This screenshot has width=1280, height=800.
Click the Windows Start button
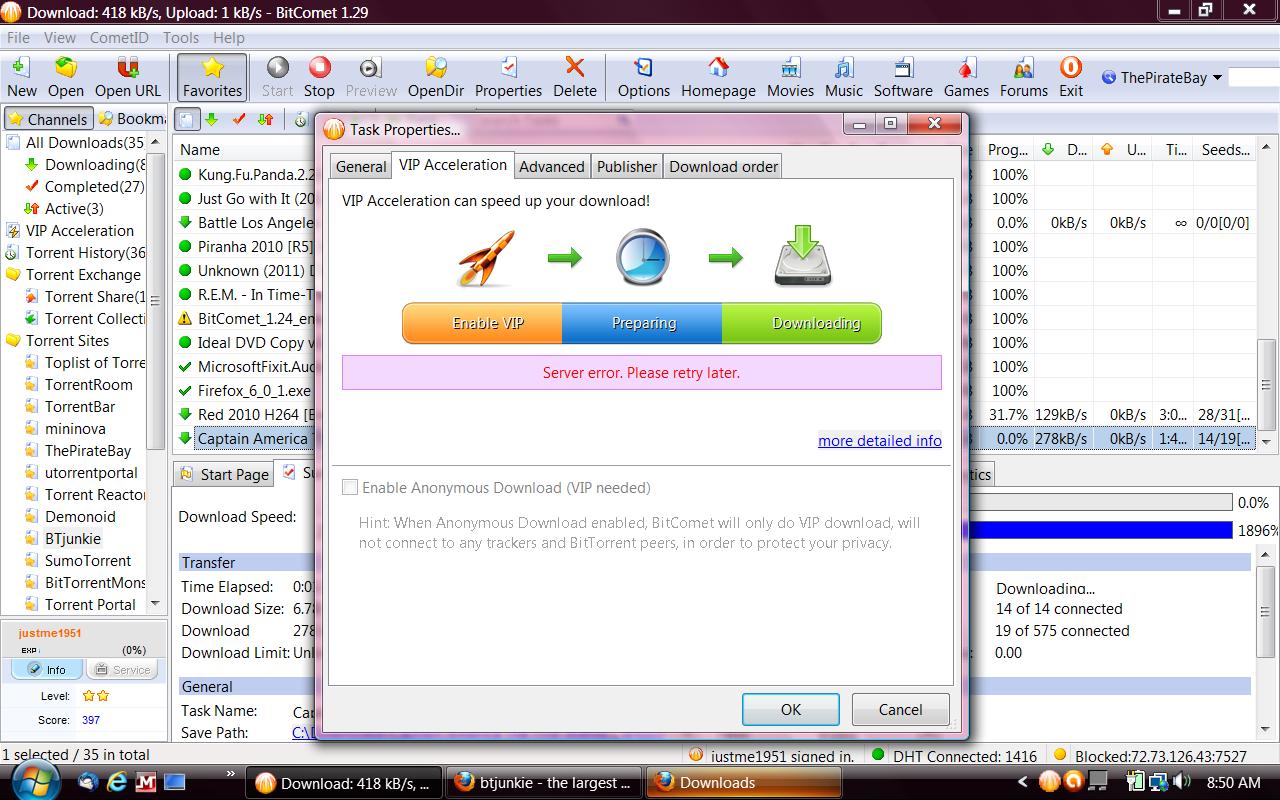[35, 780]
